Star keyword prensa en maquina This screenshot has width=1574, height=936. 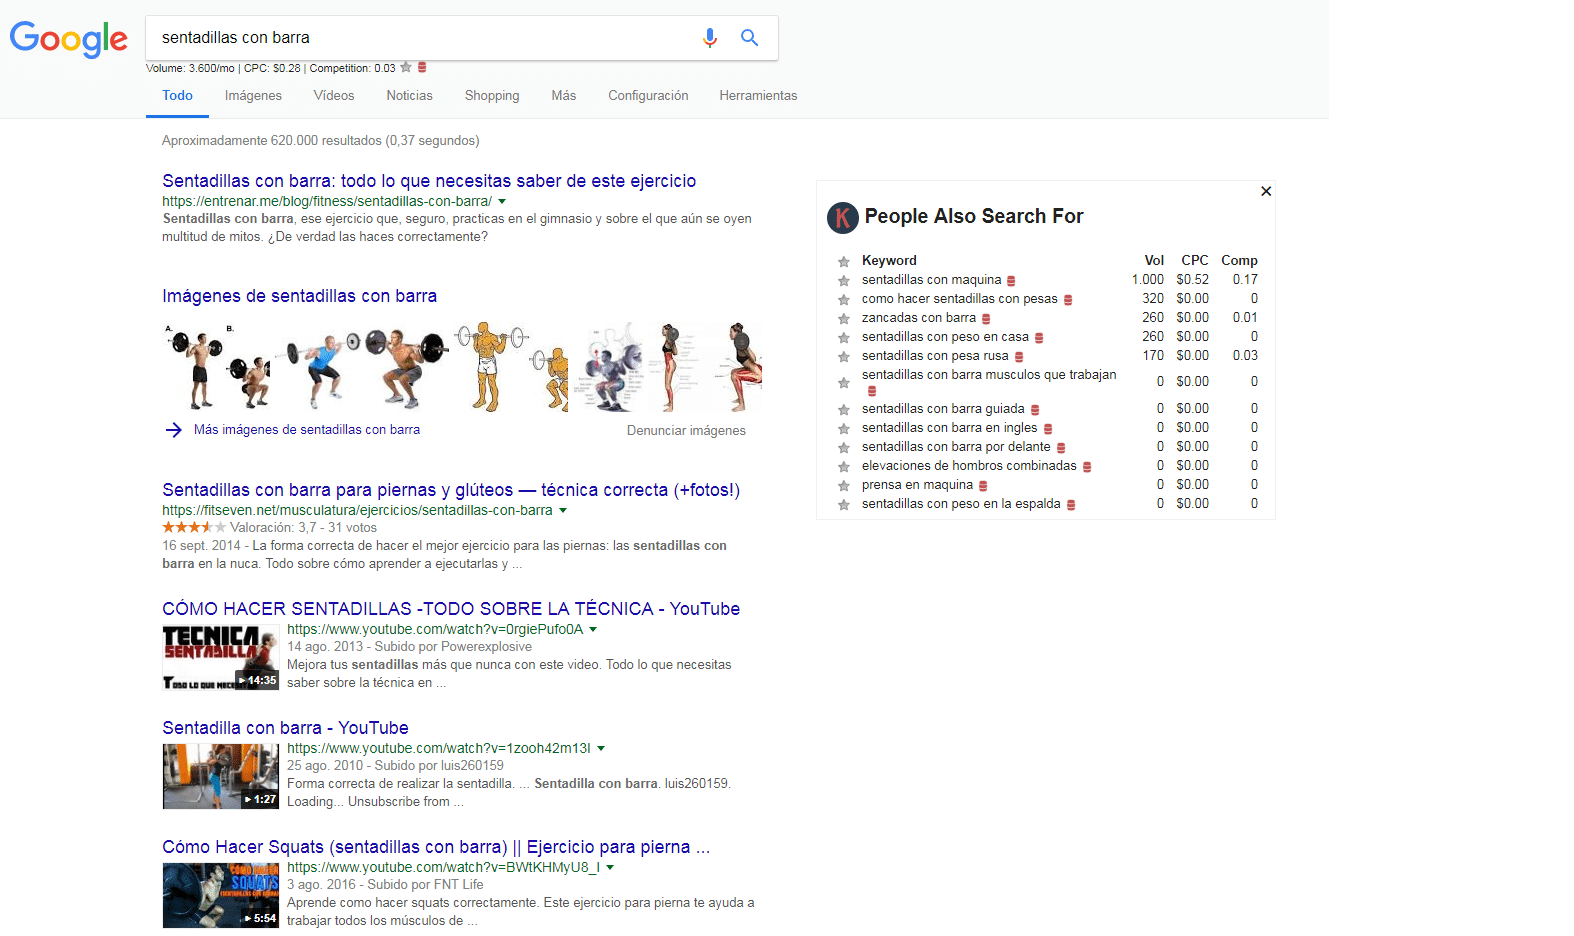coord(844,486)
